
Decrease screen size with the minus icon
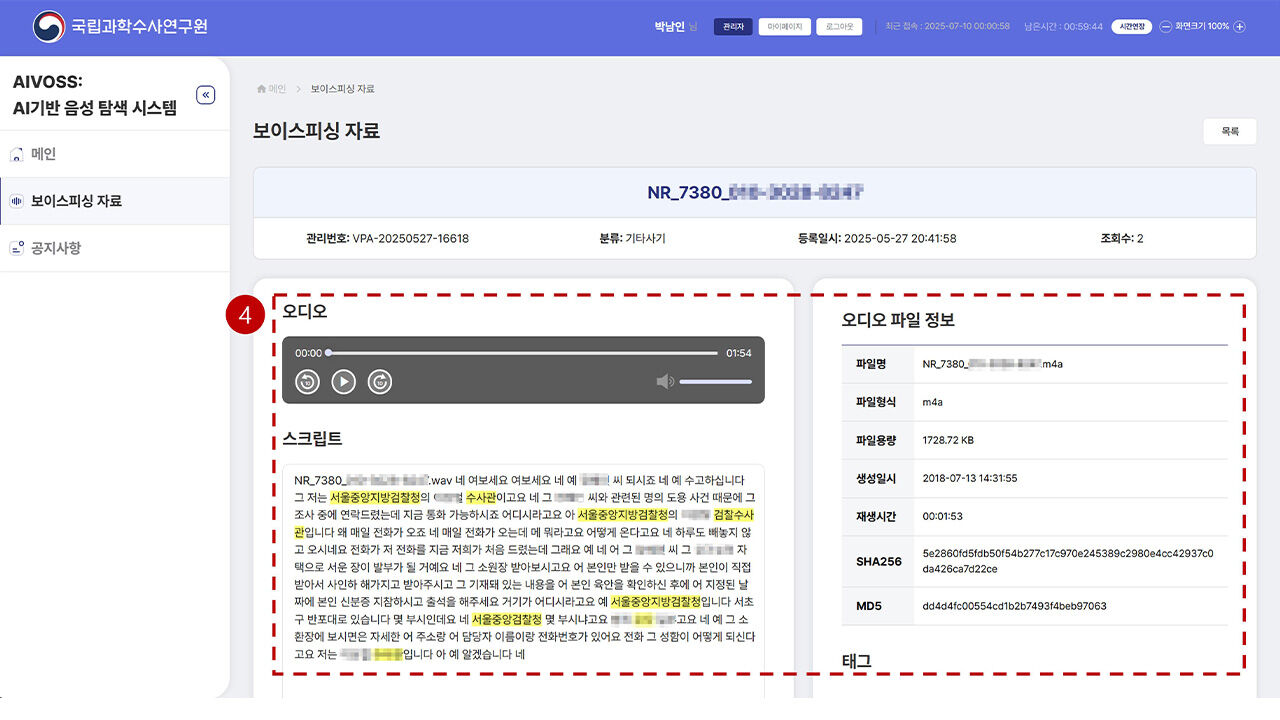coord(1166,26)
